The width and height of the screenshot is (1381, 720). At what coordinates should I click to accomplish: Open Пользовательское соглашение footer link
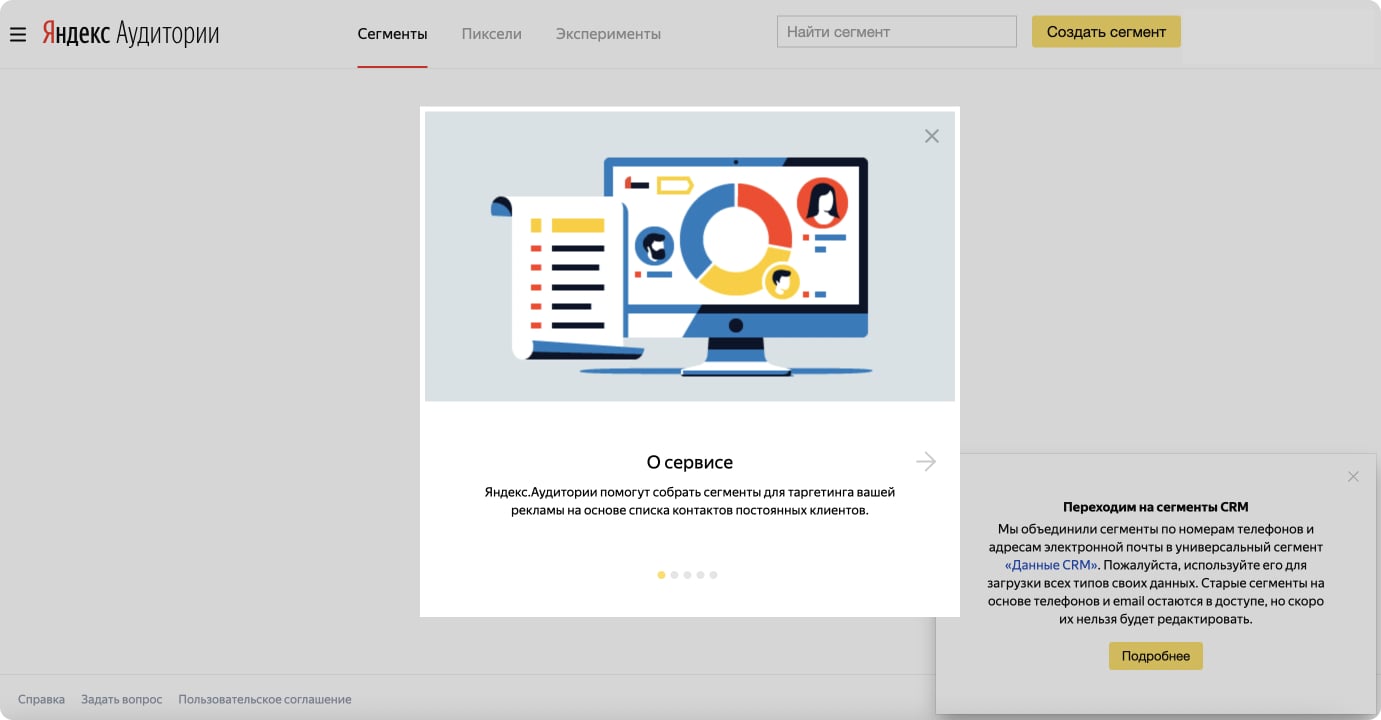265,699
